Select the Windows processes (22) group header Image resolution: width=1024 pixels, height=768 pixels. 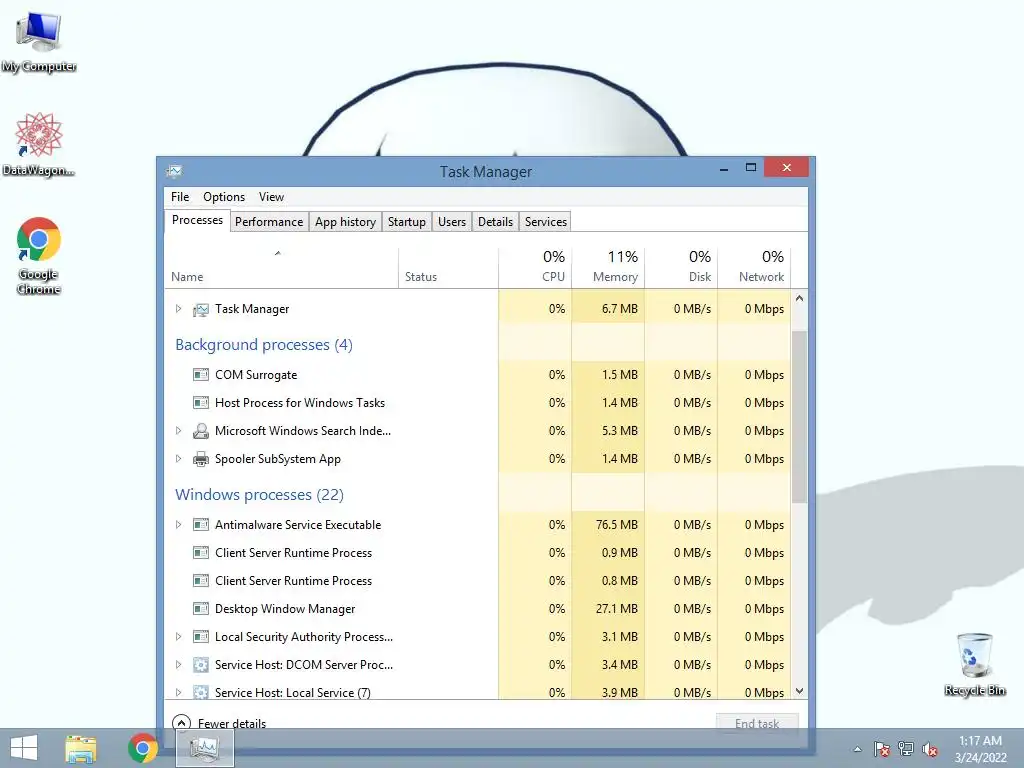[x=259, y=495]
